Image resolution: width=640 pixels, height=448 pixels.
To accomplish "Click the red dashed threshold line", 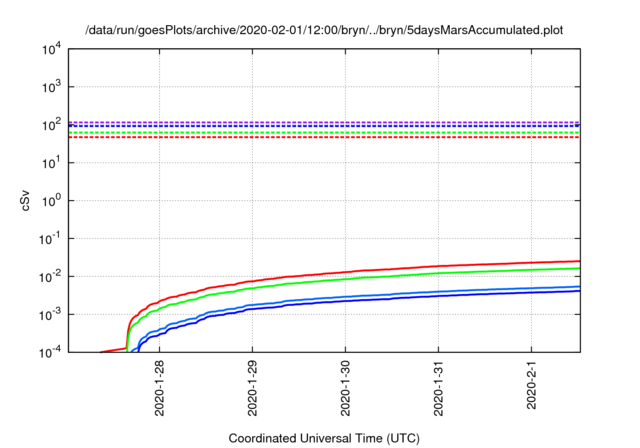I will click(x=324, y=137).
